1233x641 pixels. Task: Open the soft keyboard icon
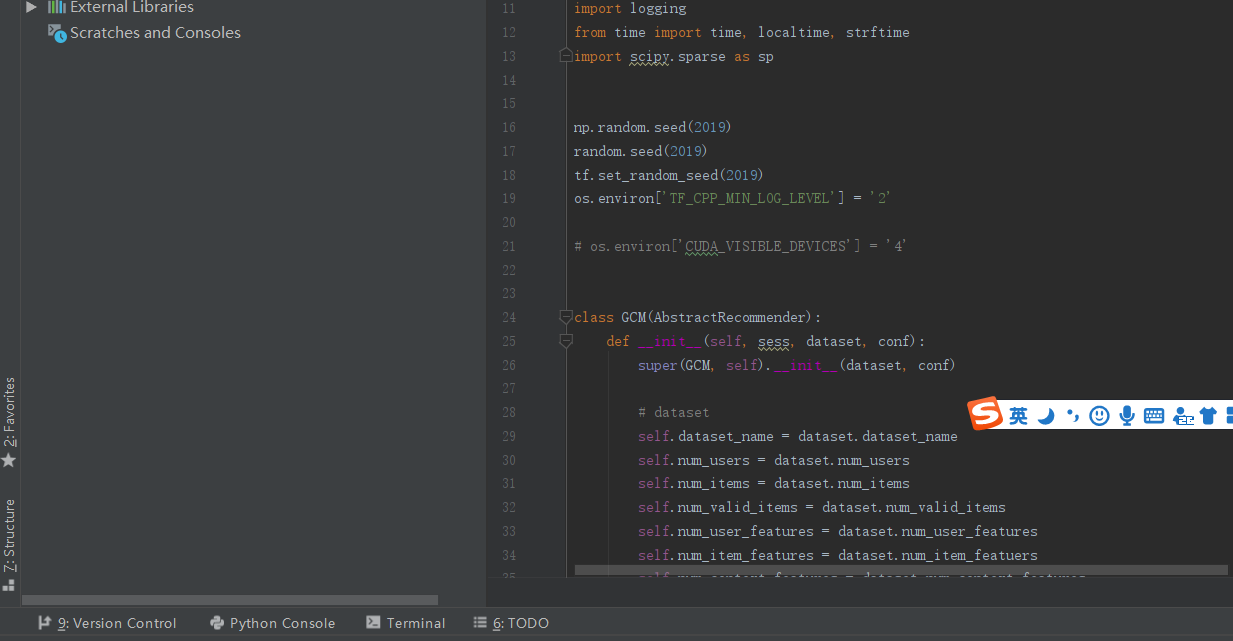coord(1154,416)
